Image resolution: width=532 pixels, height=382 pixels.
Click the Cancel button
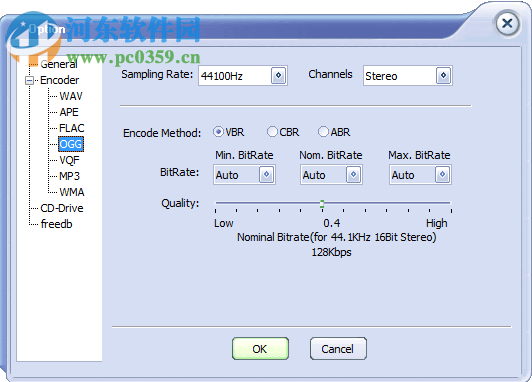pos(338,348)
